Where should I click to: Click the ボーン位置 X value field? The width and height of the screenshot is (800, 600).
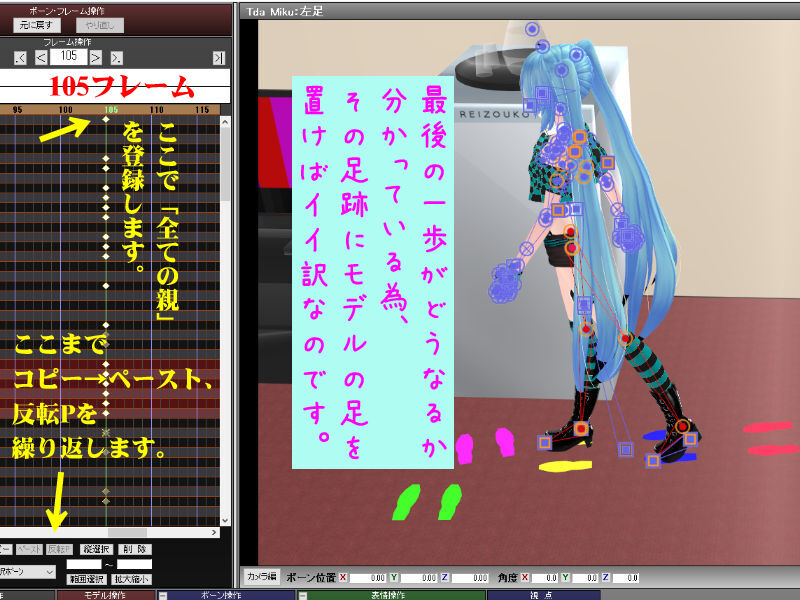(x=367, y=578)
